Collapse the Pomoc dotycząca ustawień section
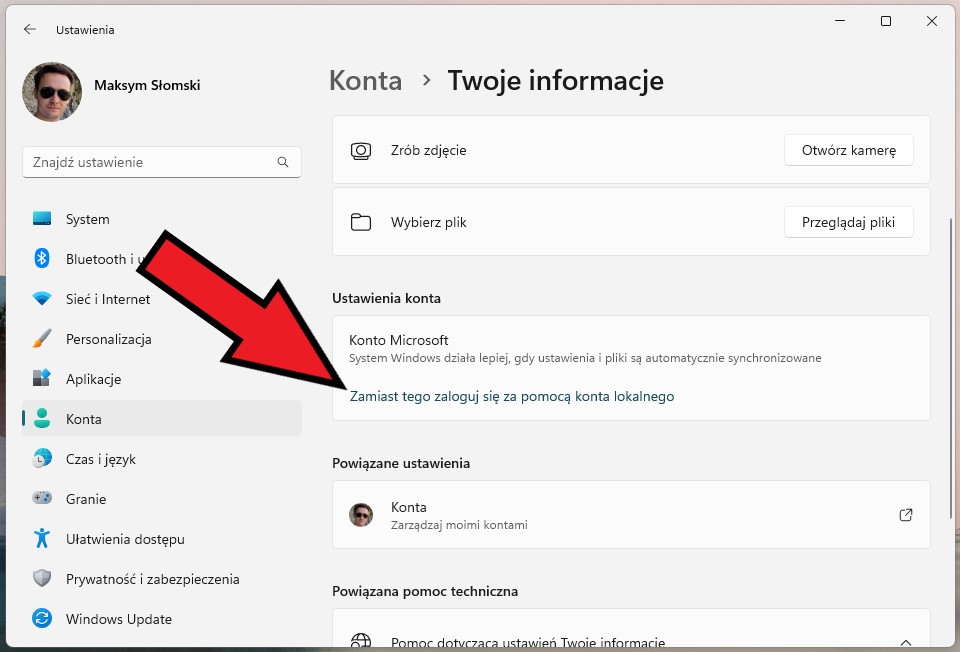 coord(906,643)
